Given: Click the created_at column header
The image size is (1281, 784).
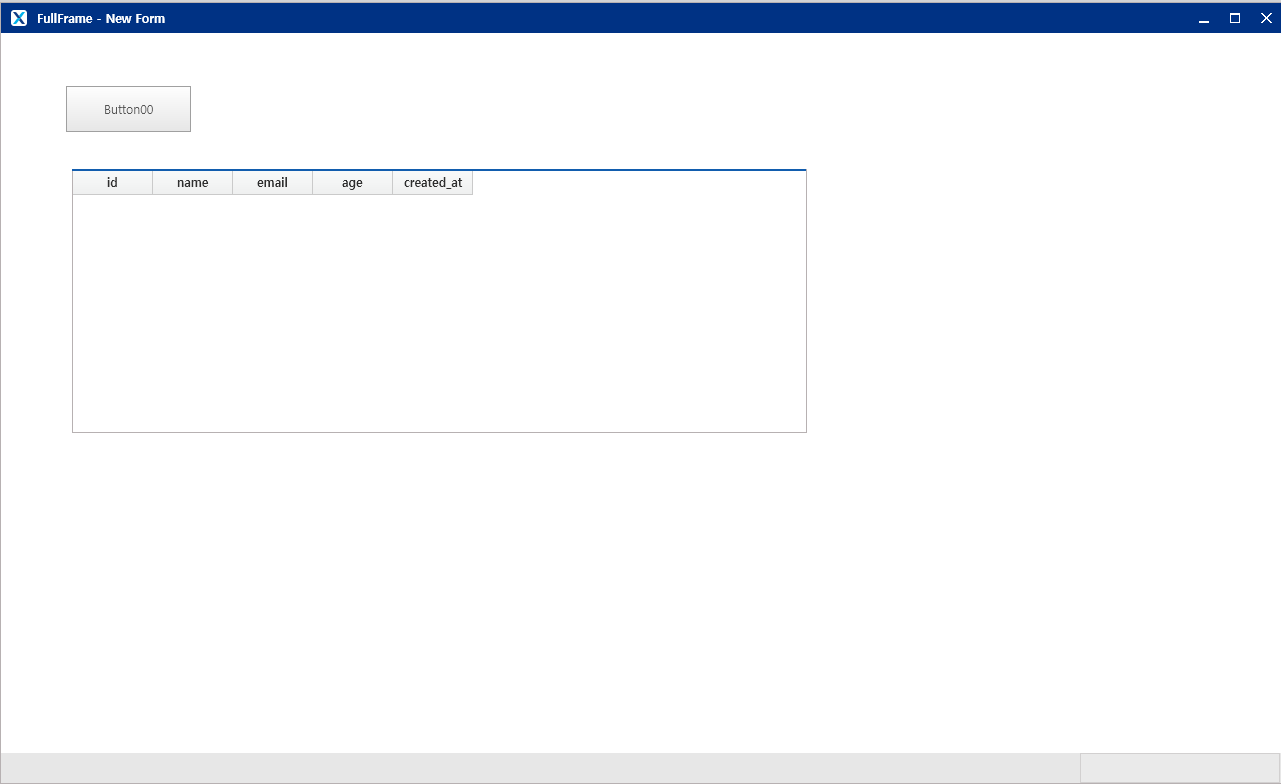Looking at the screenshot, I should coord(432,183).
